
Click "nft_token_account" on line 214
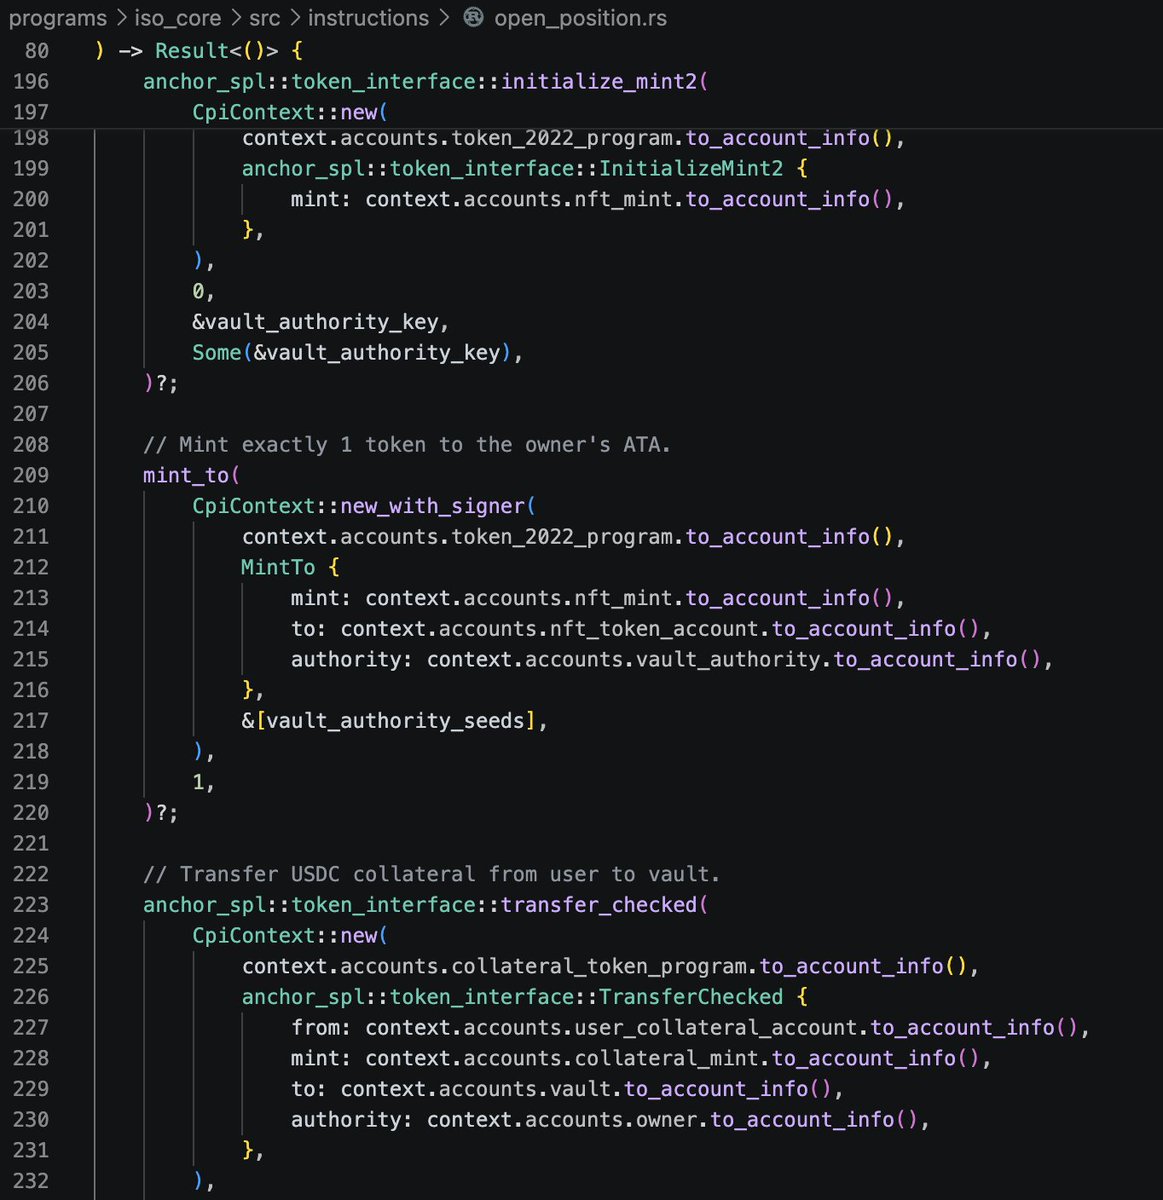coord(655,628)
